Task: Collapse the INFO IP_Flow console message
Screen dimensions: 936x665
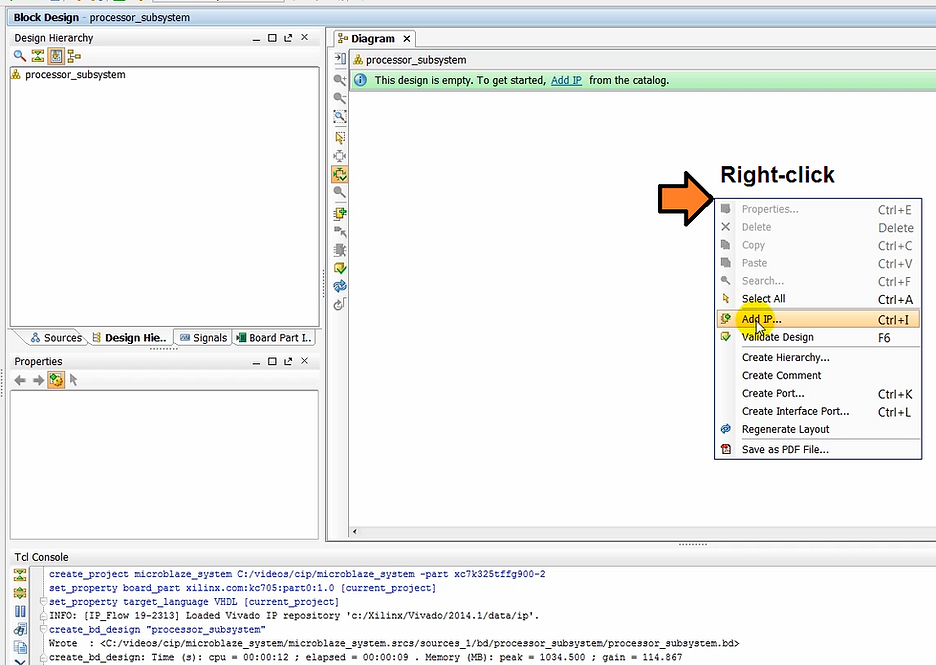Action: click(41, 616)
